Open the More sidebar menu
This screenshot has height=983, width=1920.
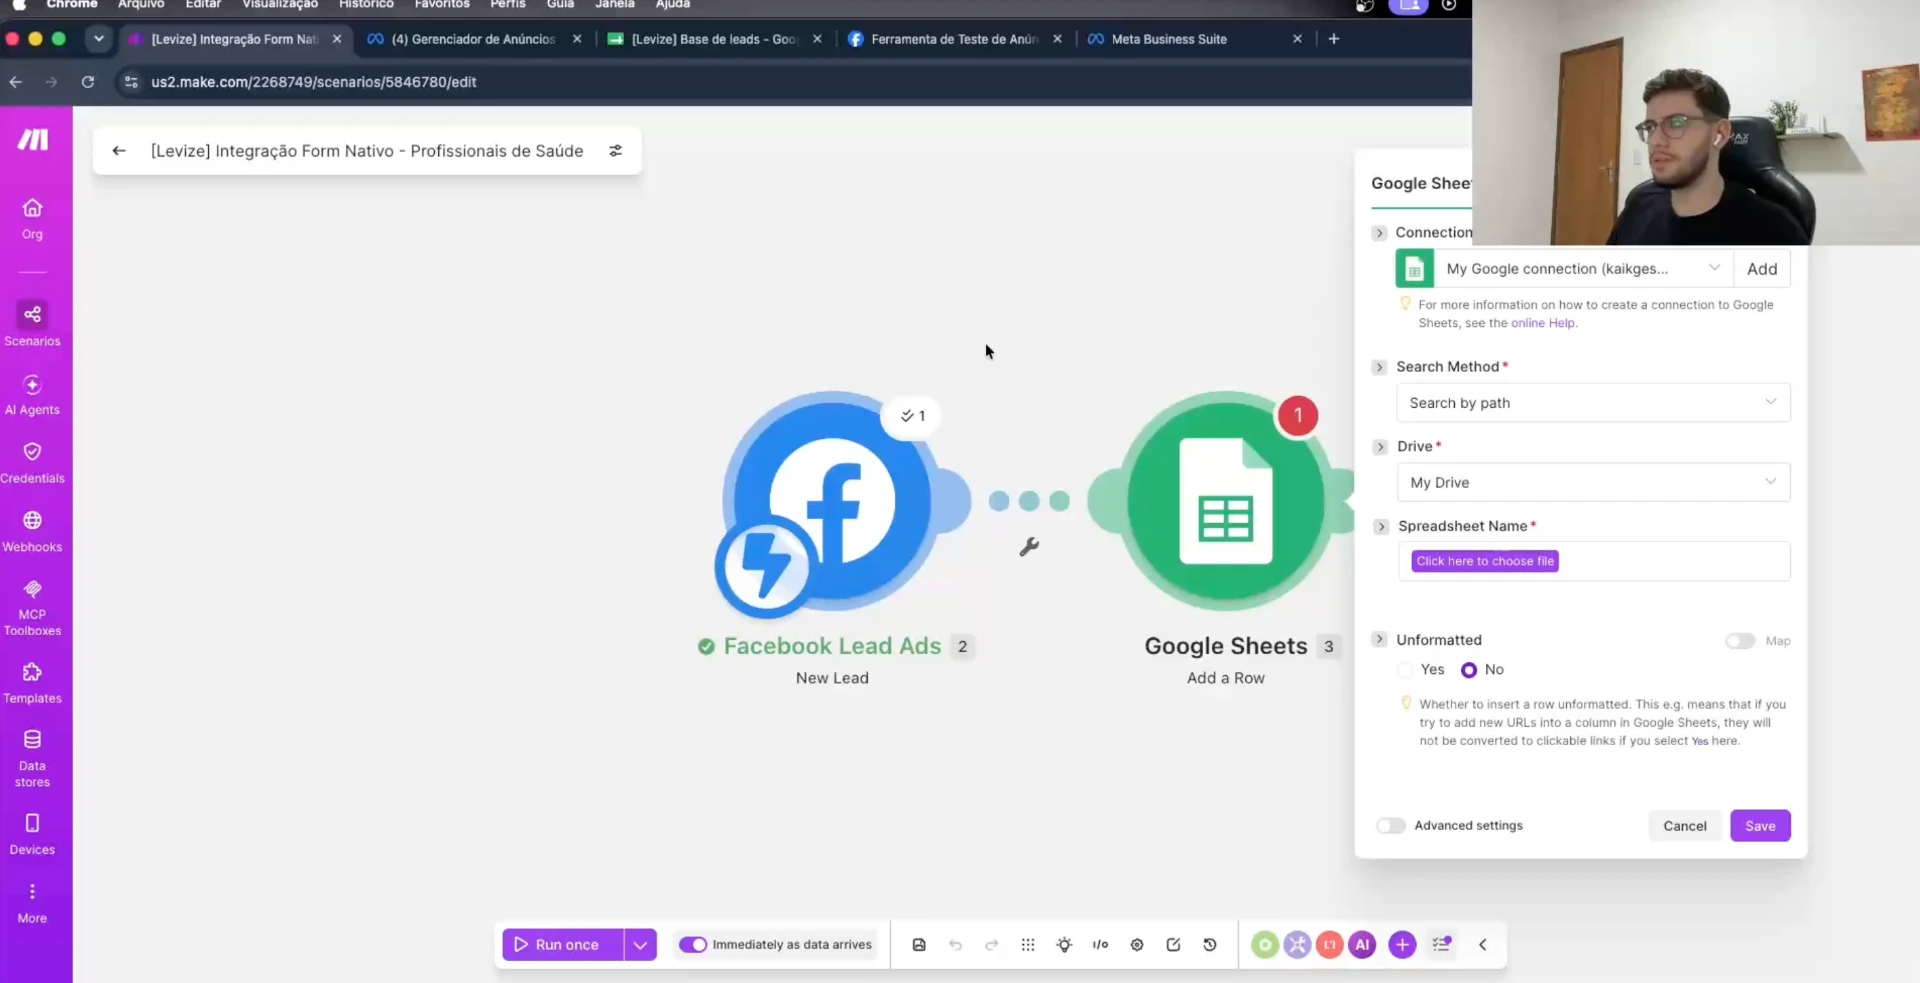[x=32, y=902]
